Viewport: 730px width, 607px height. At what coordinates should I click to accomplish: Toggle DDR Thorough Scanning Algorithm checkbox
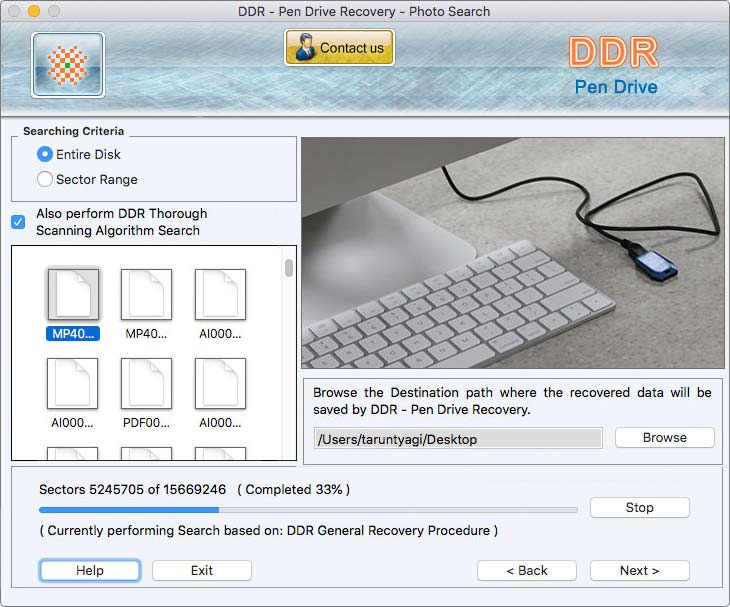pyautogui.click(x=18, y=222)
